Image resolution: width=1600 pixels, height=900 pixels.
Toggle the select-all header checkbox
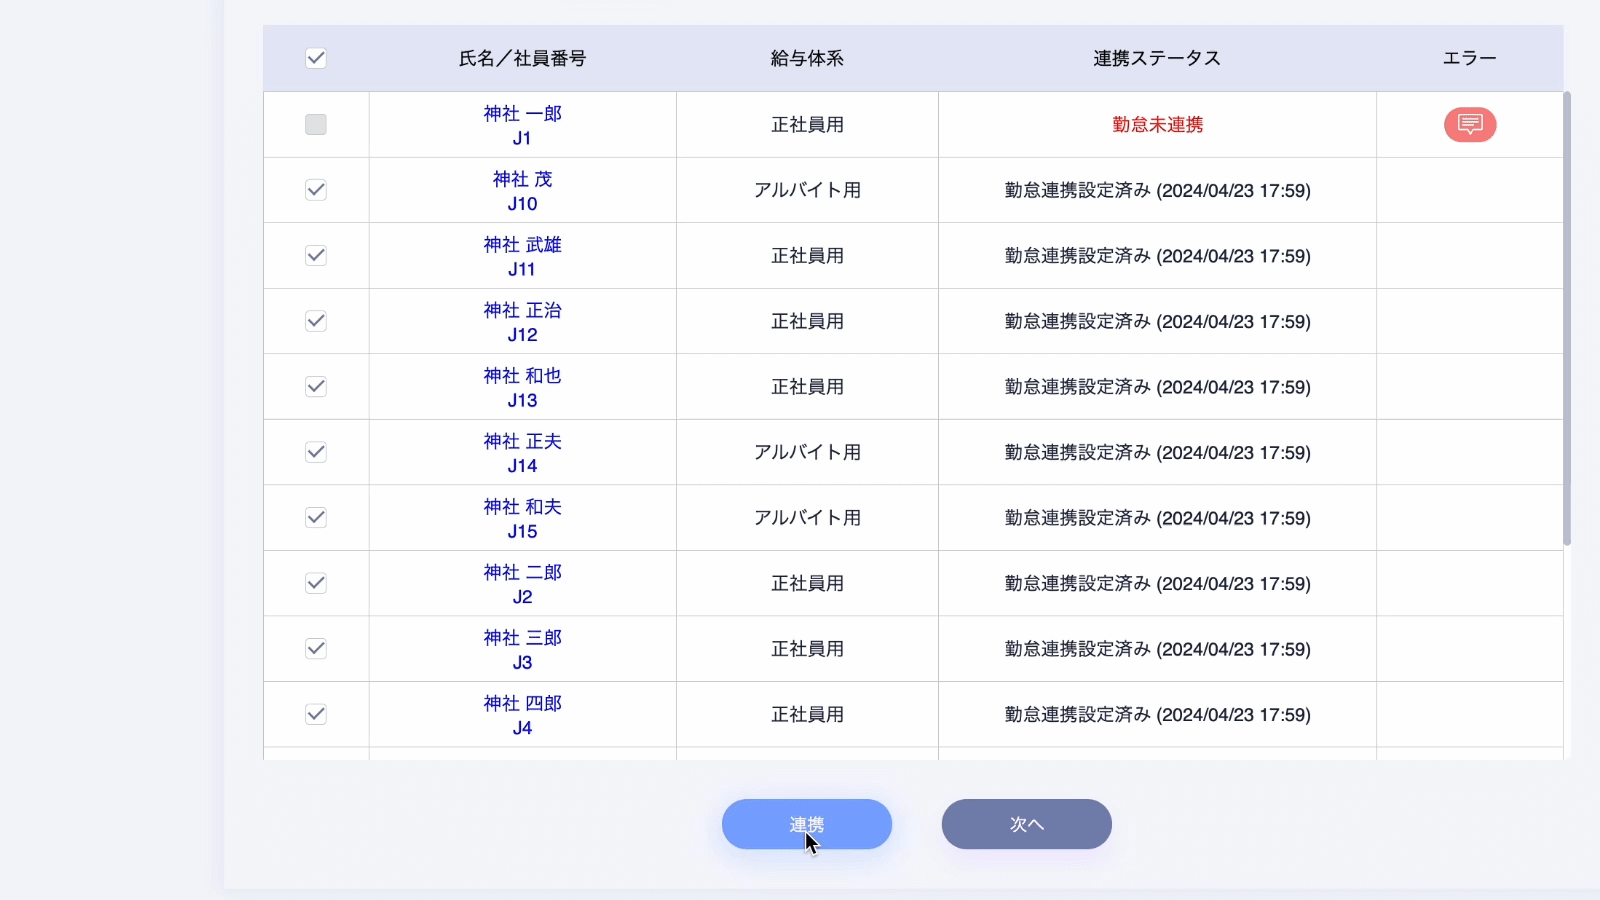316,58
